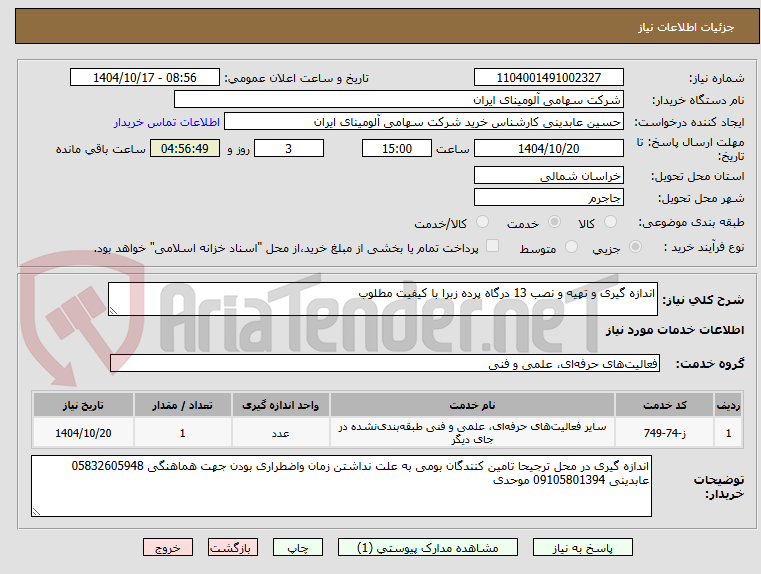Click the unit cell عدد
Image resolution: width=761 pixels, height=574 pixels.
(x=281, y=433)
